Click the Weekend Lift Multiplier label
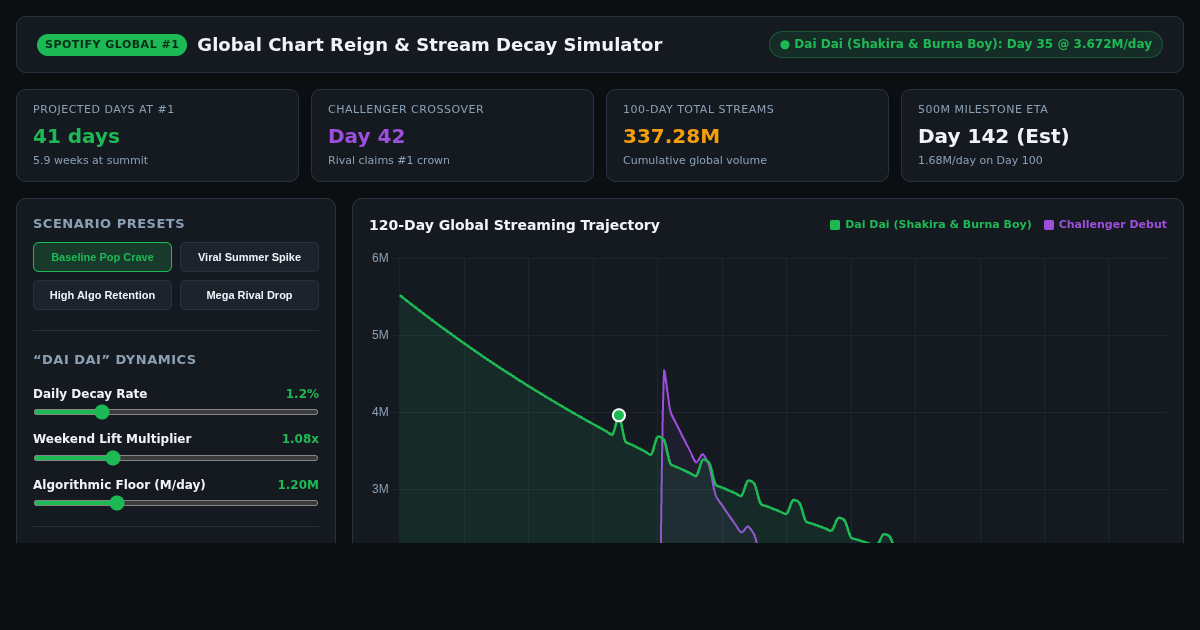Screen dimensions: 1200x630 click(x=112, y=439)
